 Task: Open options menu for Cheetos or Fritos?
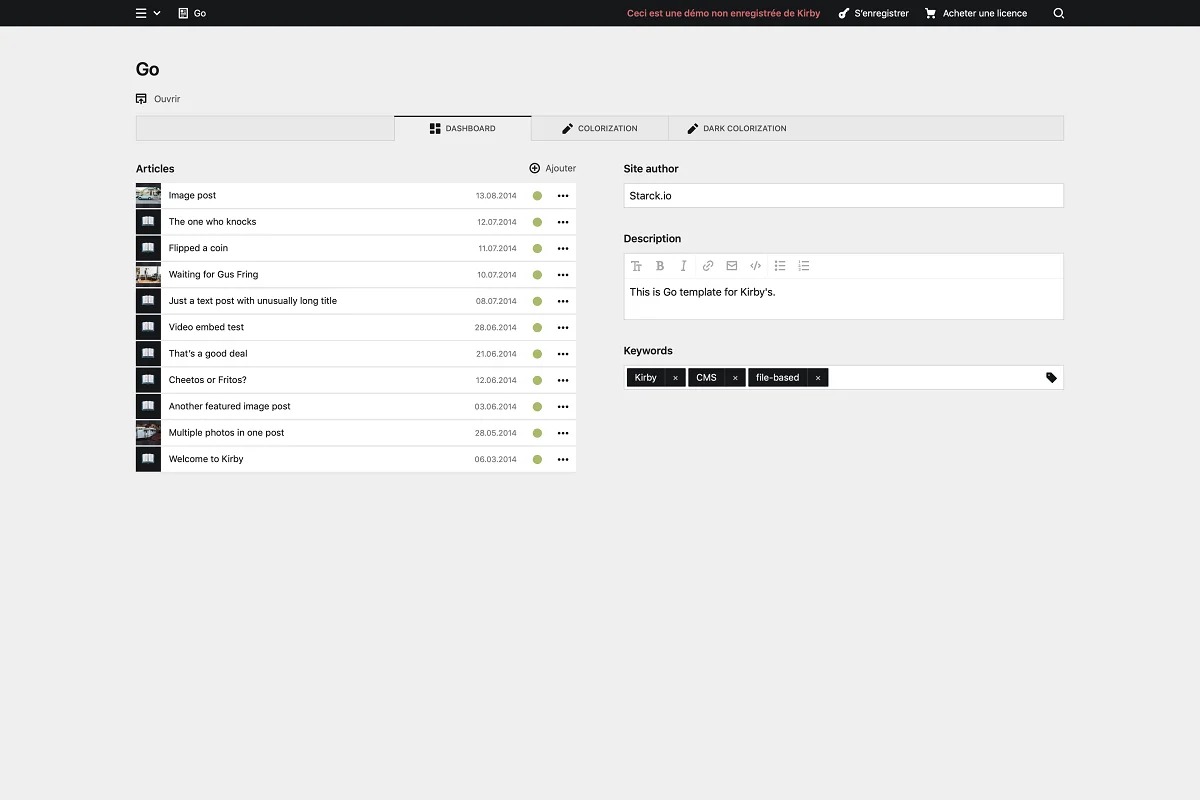pos(563,381)
